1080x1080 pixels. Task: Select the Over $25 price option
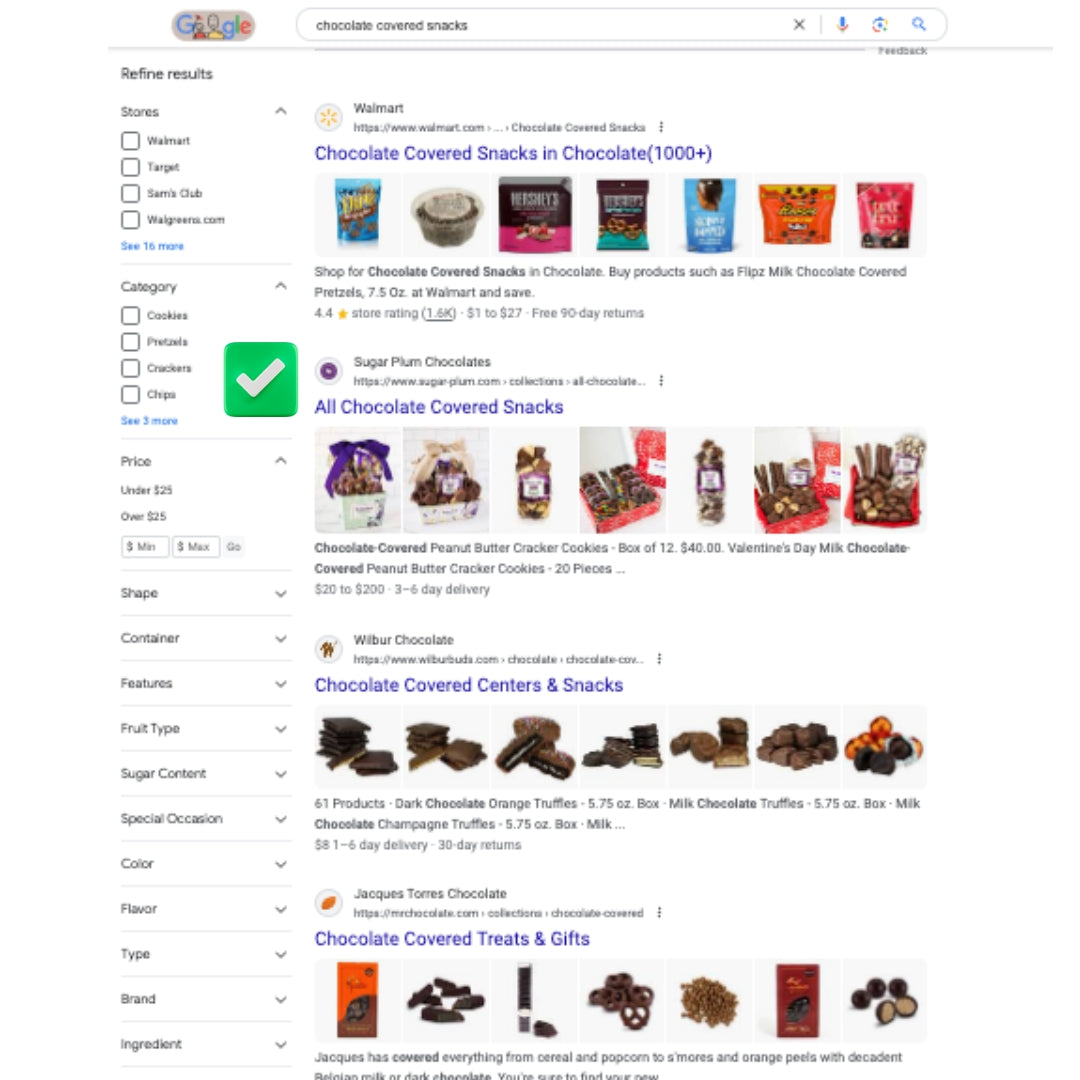pyautogui.click(x=143, y=516)
